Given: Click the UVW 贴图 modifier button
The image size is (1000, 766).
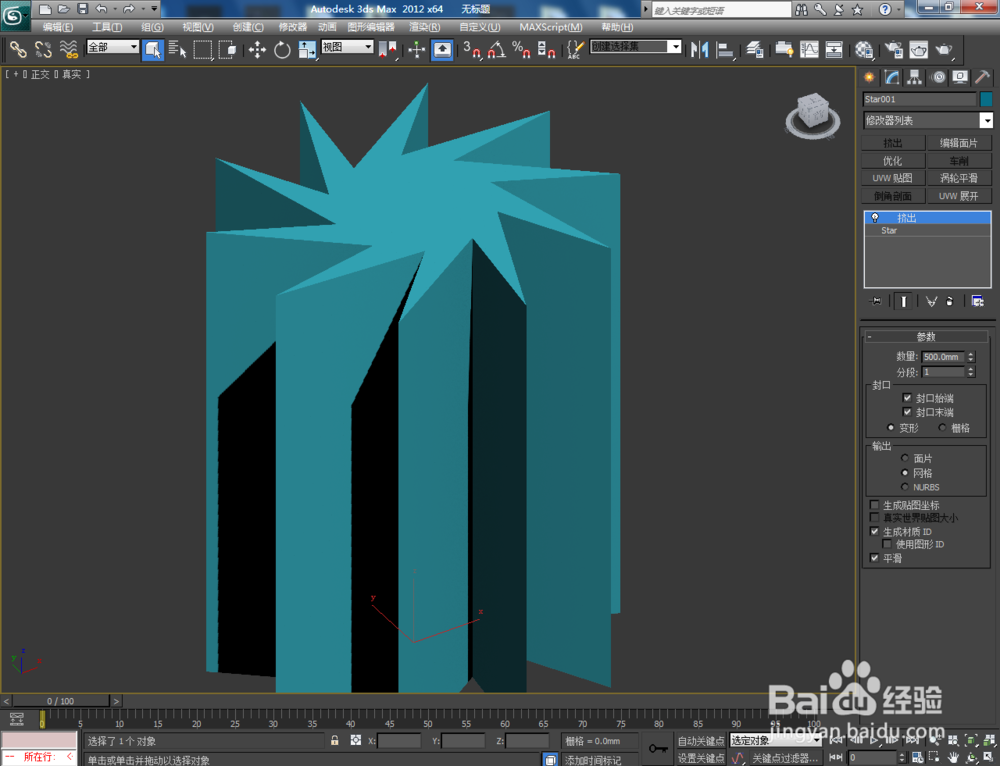Looking at the screenshot, I should point(893,178).
